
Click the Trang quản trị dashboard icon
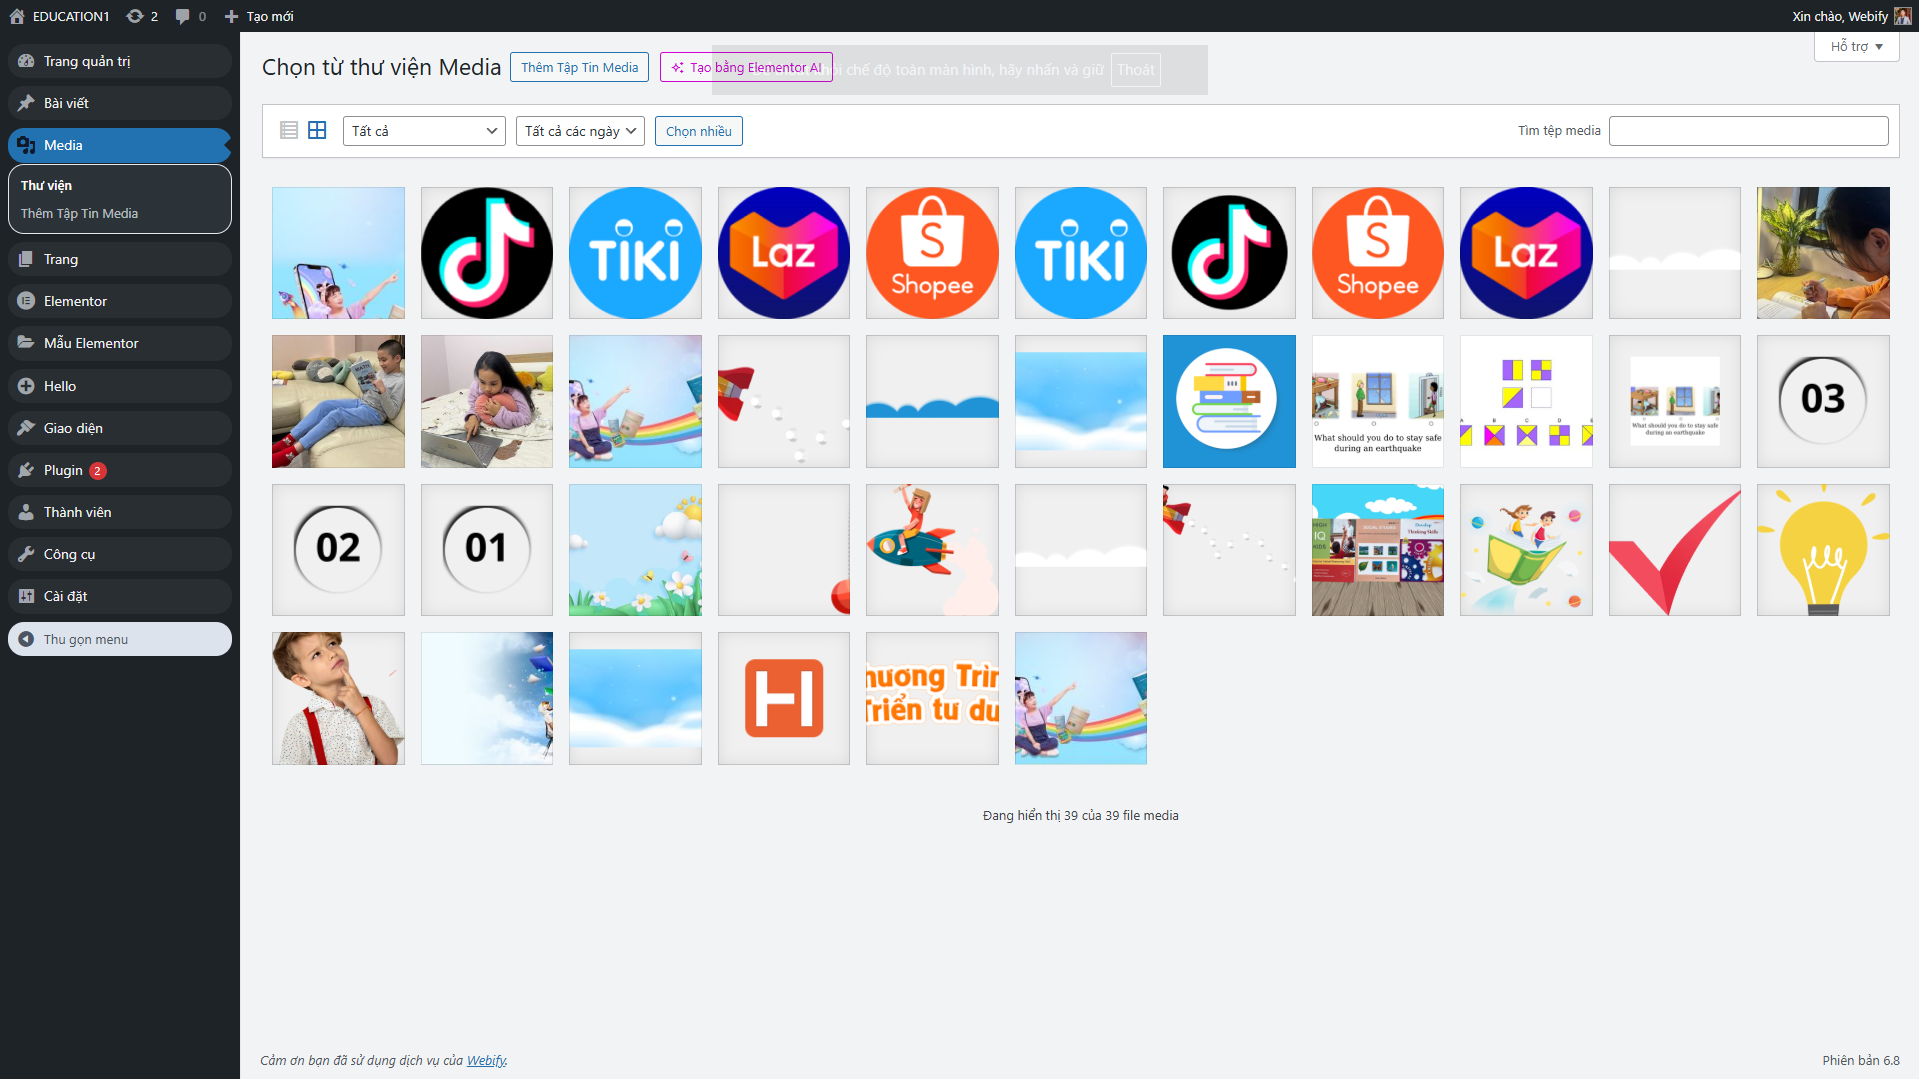click(x=26, y=61)
